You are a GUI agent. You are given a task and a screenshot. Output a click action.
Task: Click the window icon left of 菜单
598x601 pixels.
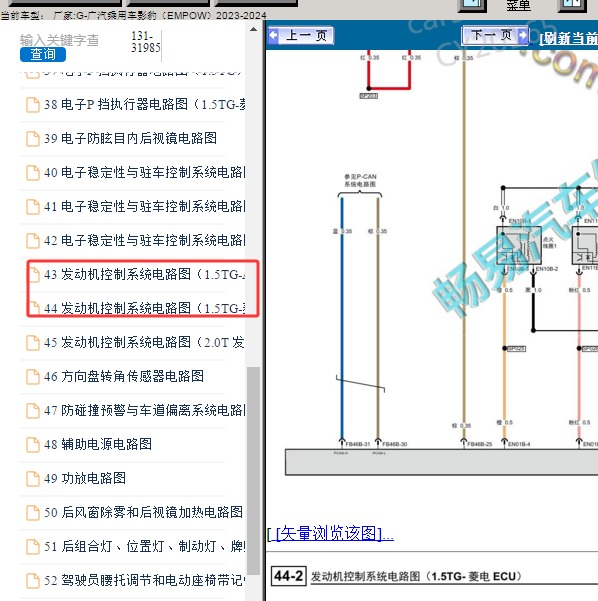click(x=473, y=5)
